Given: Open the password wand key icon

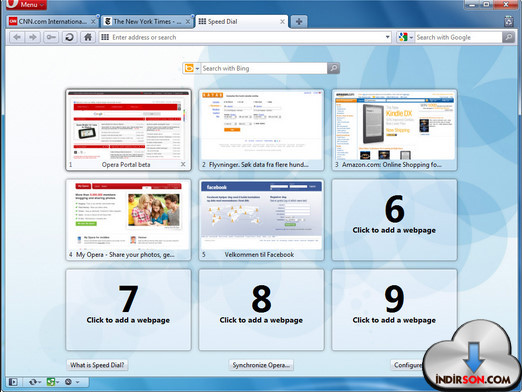Looking at the screenshot, I should [51, 37].
